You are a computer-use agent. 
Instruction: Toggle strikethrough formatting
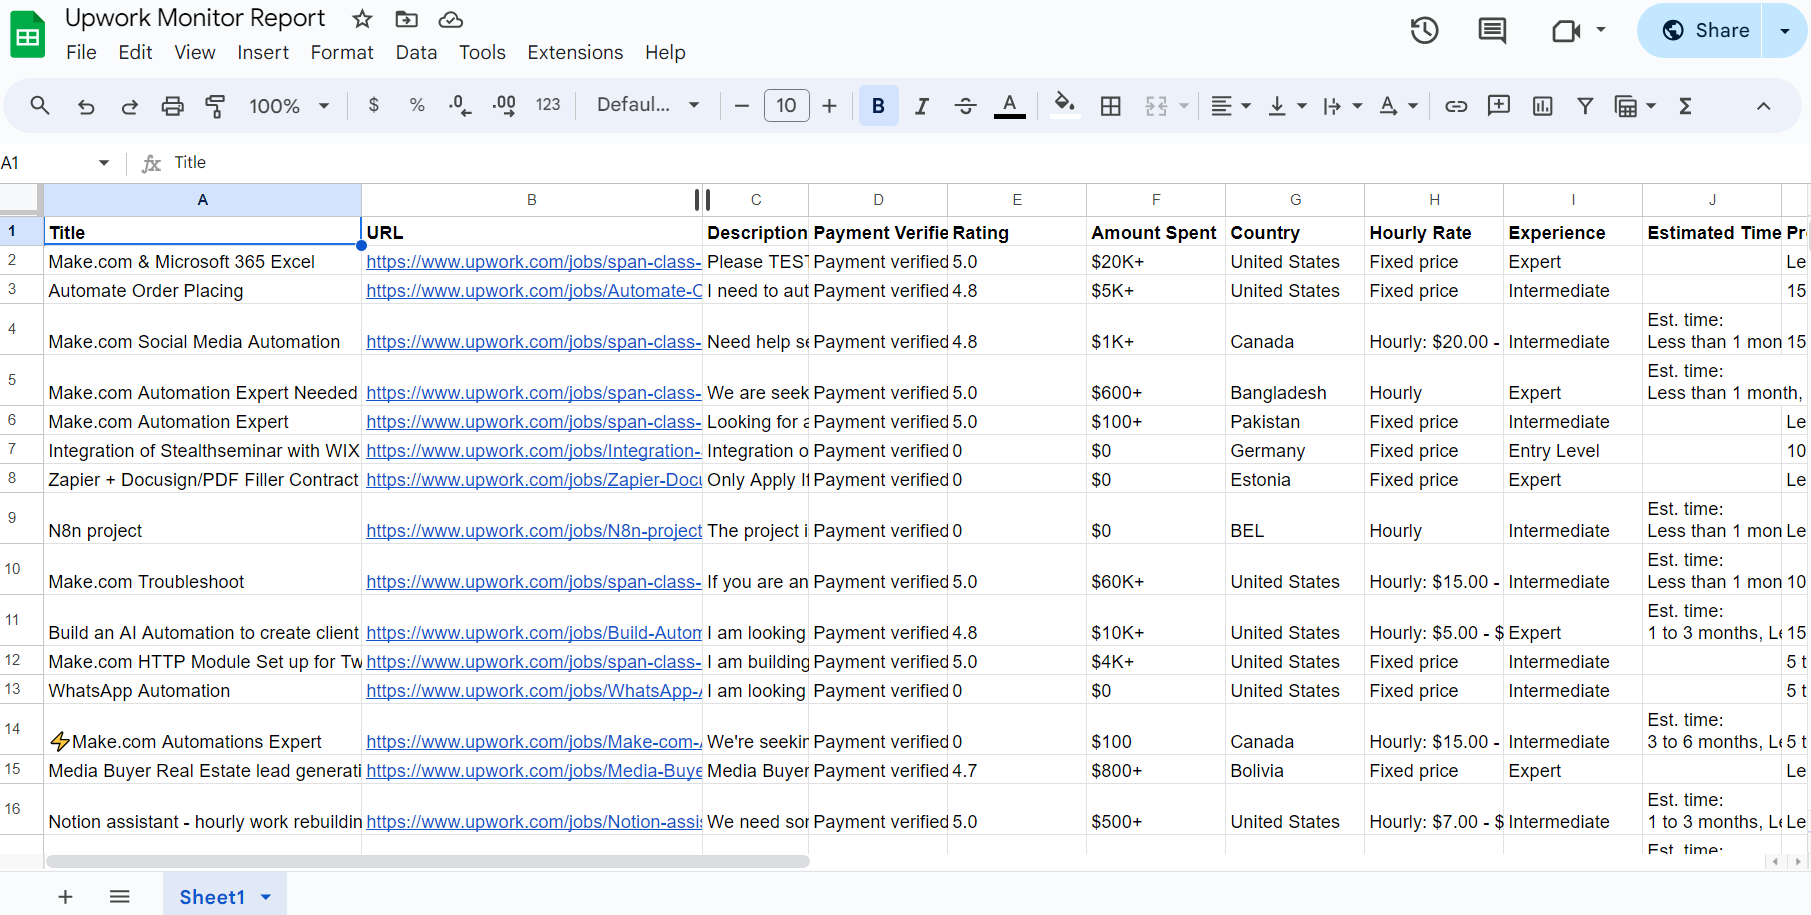point(965,106)
